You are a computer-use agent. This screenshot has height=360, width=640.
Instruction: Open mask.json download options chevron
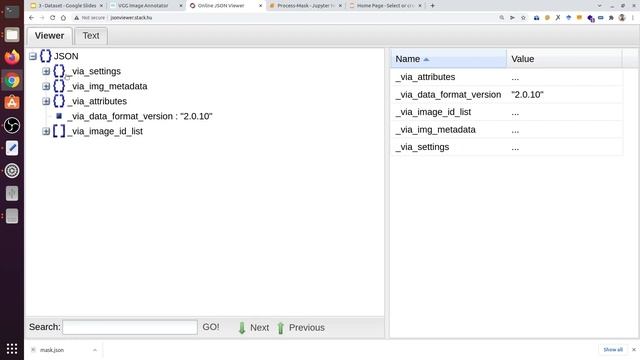[95, 350]
